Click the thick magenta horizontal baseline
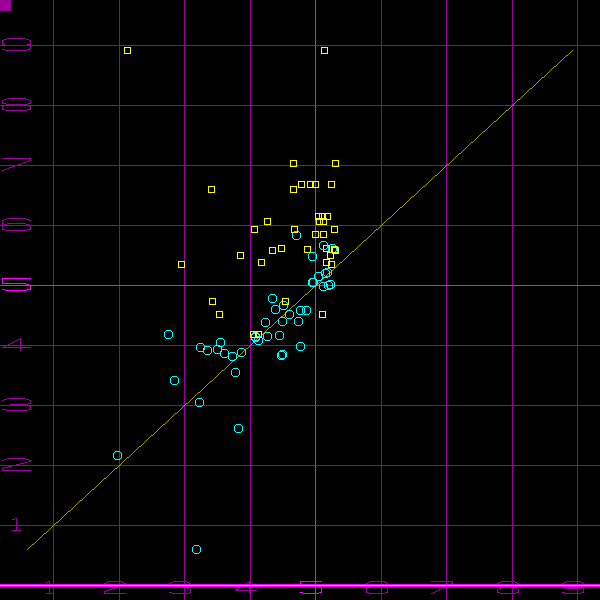The height and width of the screenshot is (600, 600). (300, 585)
